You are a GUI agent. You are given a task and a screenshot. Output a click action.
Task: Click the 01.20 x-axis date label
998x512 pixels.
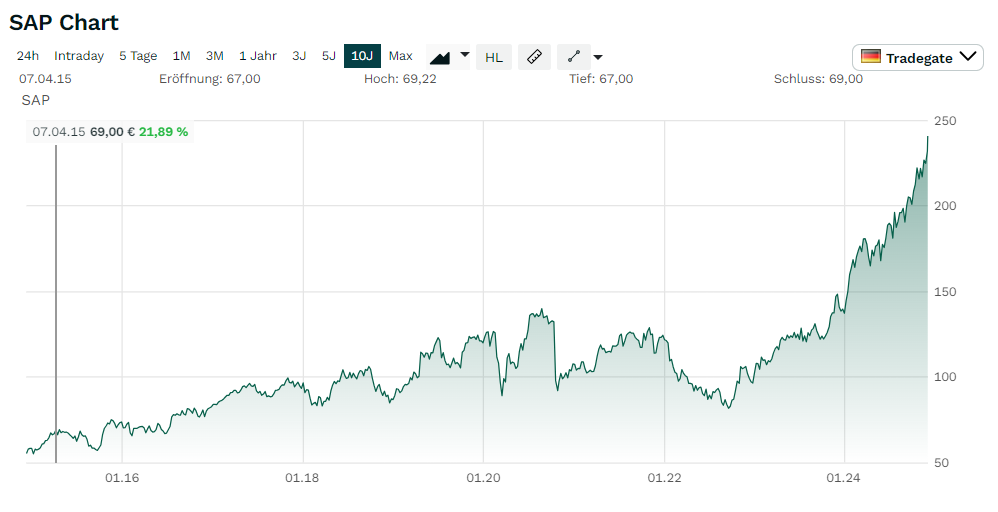[483, 478]
